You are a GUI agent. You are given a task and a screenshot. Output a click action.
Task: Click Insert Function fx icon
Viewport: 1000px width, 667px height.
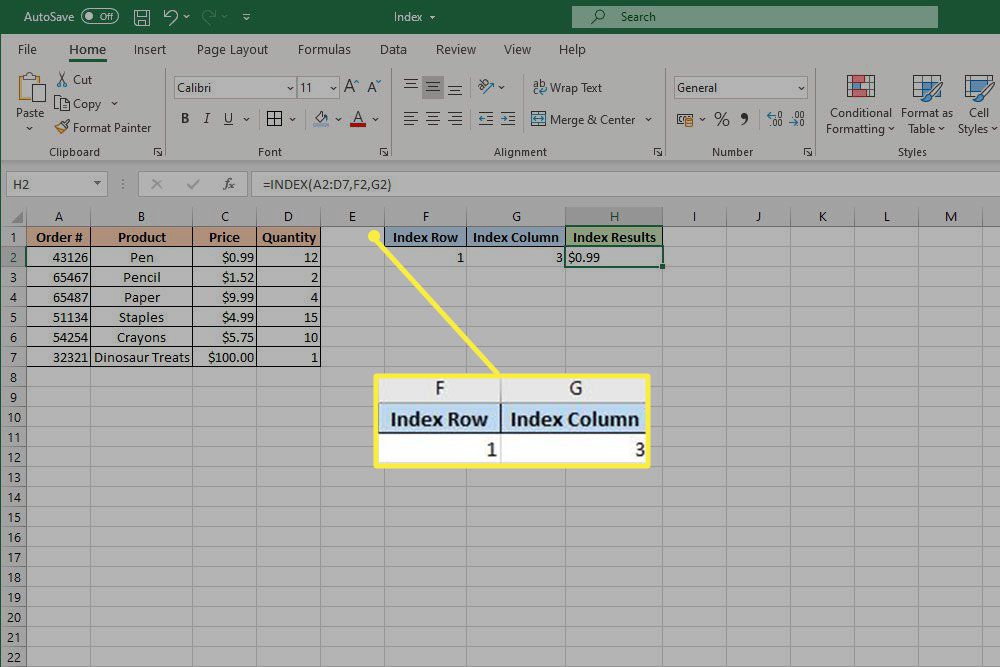(x=229, y=184)
